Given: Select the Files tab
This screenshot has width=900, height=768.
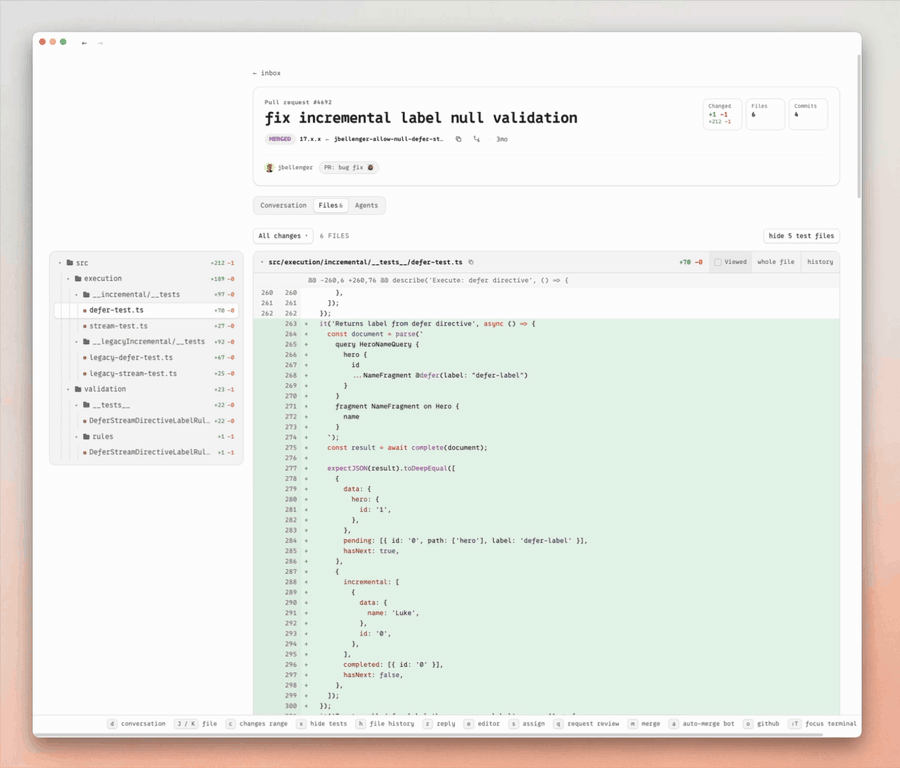Looking at the screenshot, I should [x=331, y=205].
